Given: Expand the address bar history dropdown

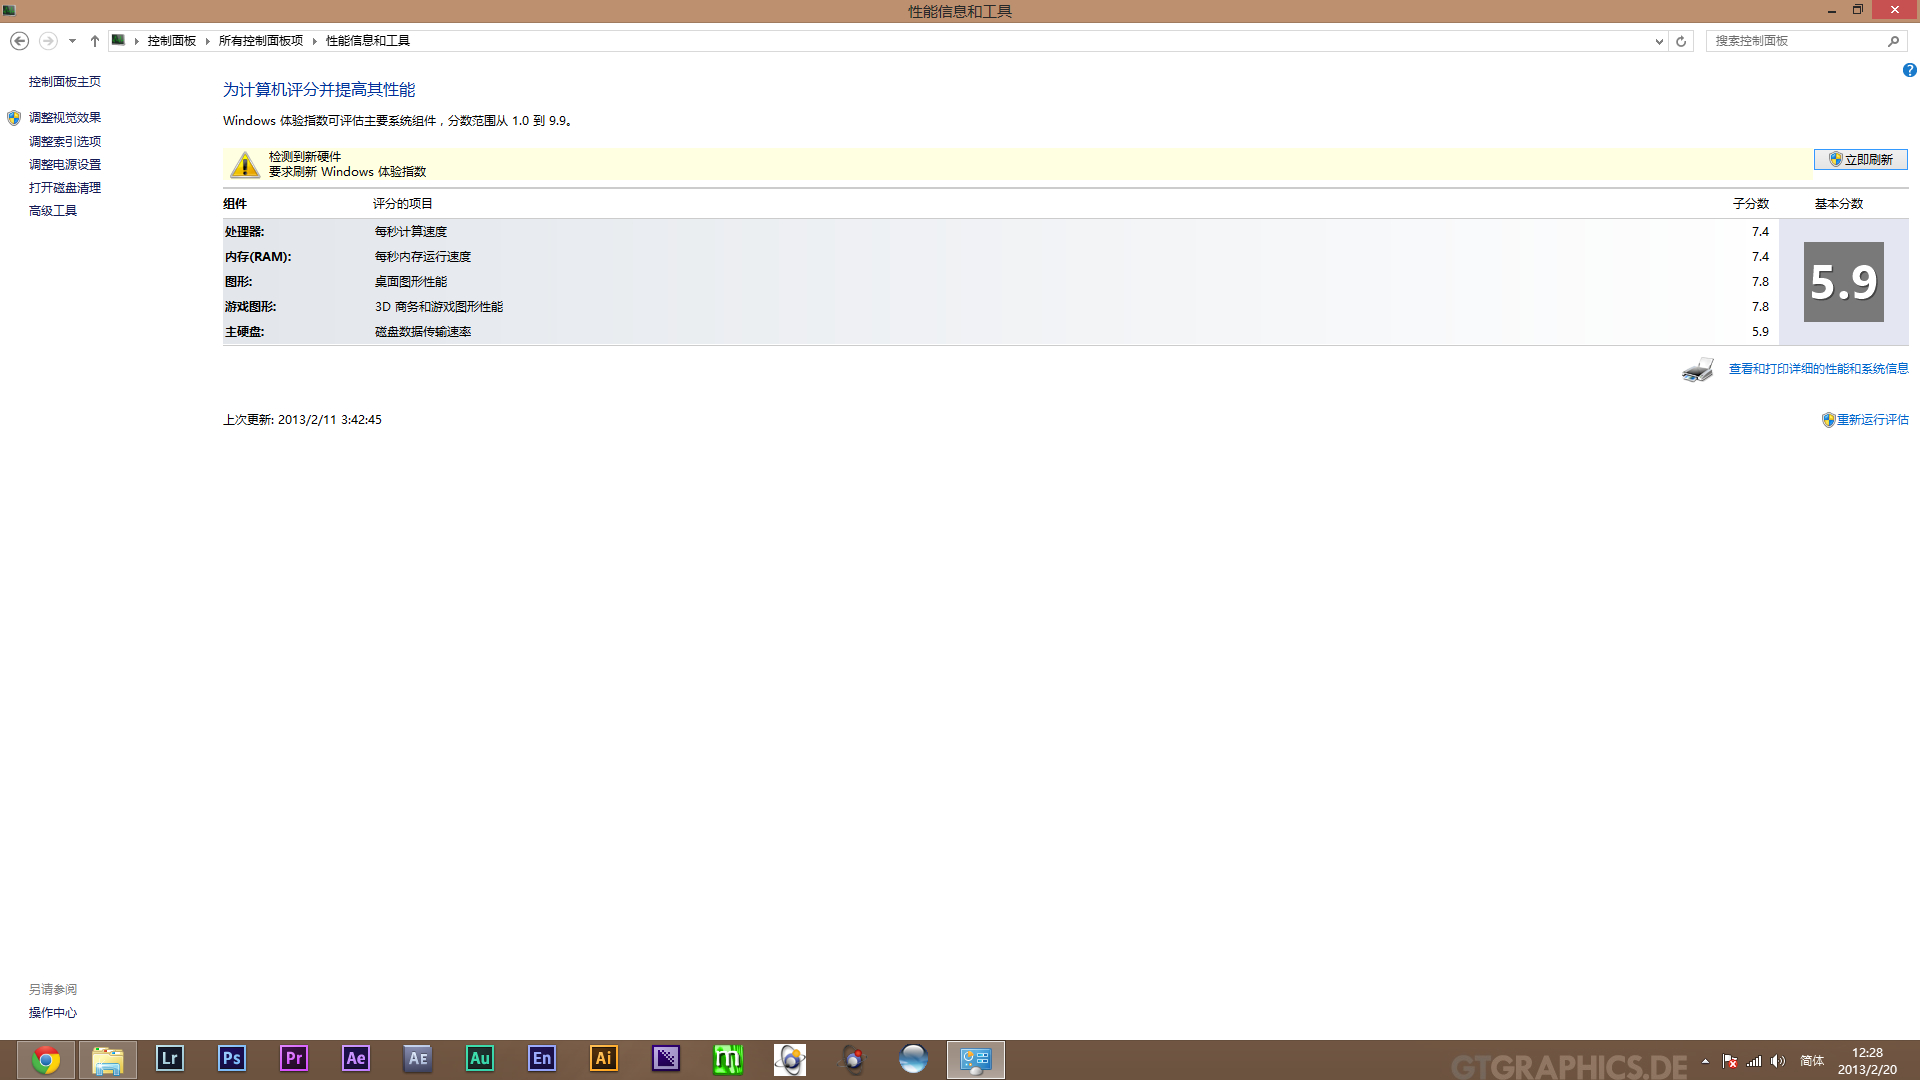Looking at the screenshot, I should [x=1659, y=41].
